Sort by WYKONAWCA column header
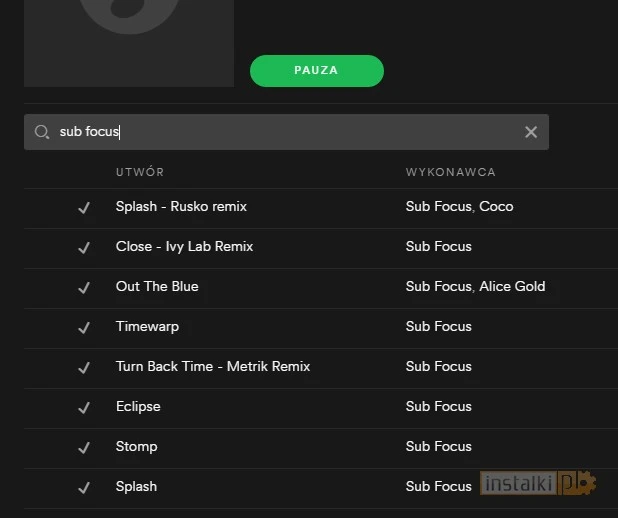Screen dimensions: 618x518 pos(450,172)
